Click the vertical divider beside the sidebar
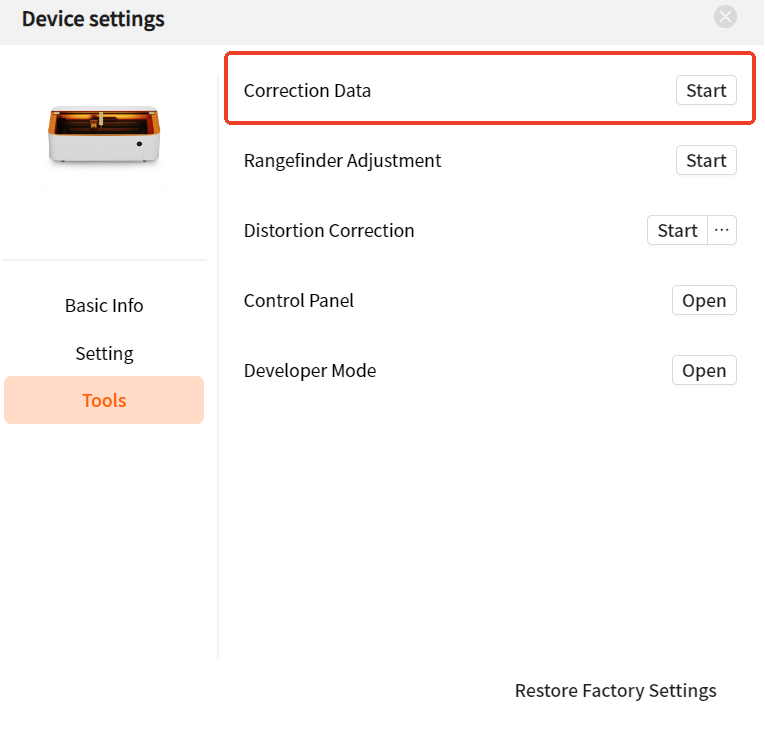 (218, 366)
